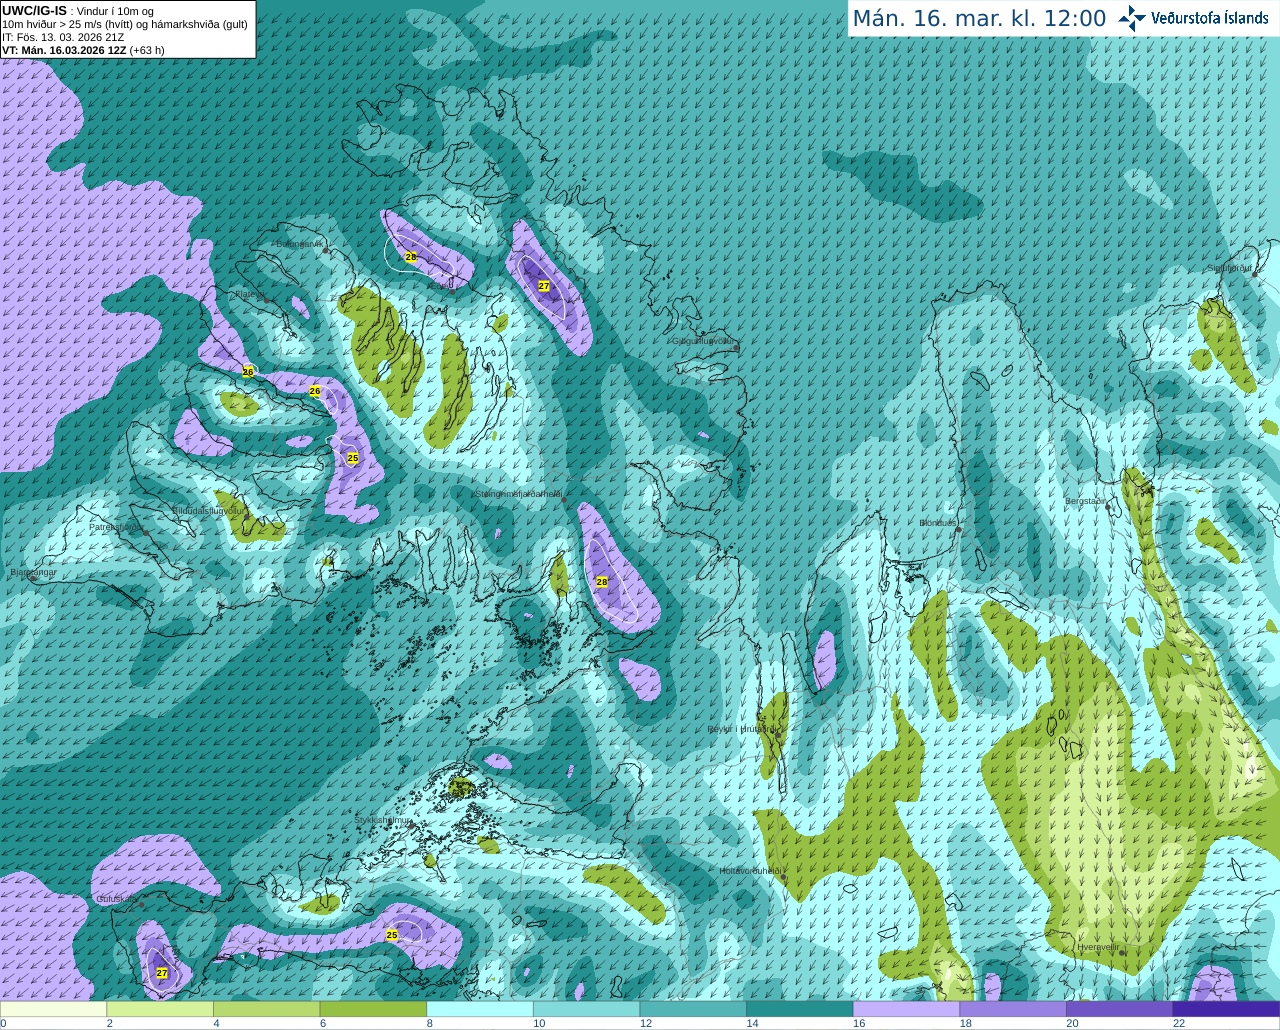Click the legend scale value 4

pos(216,1023)
